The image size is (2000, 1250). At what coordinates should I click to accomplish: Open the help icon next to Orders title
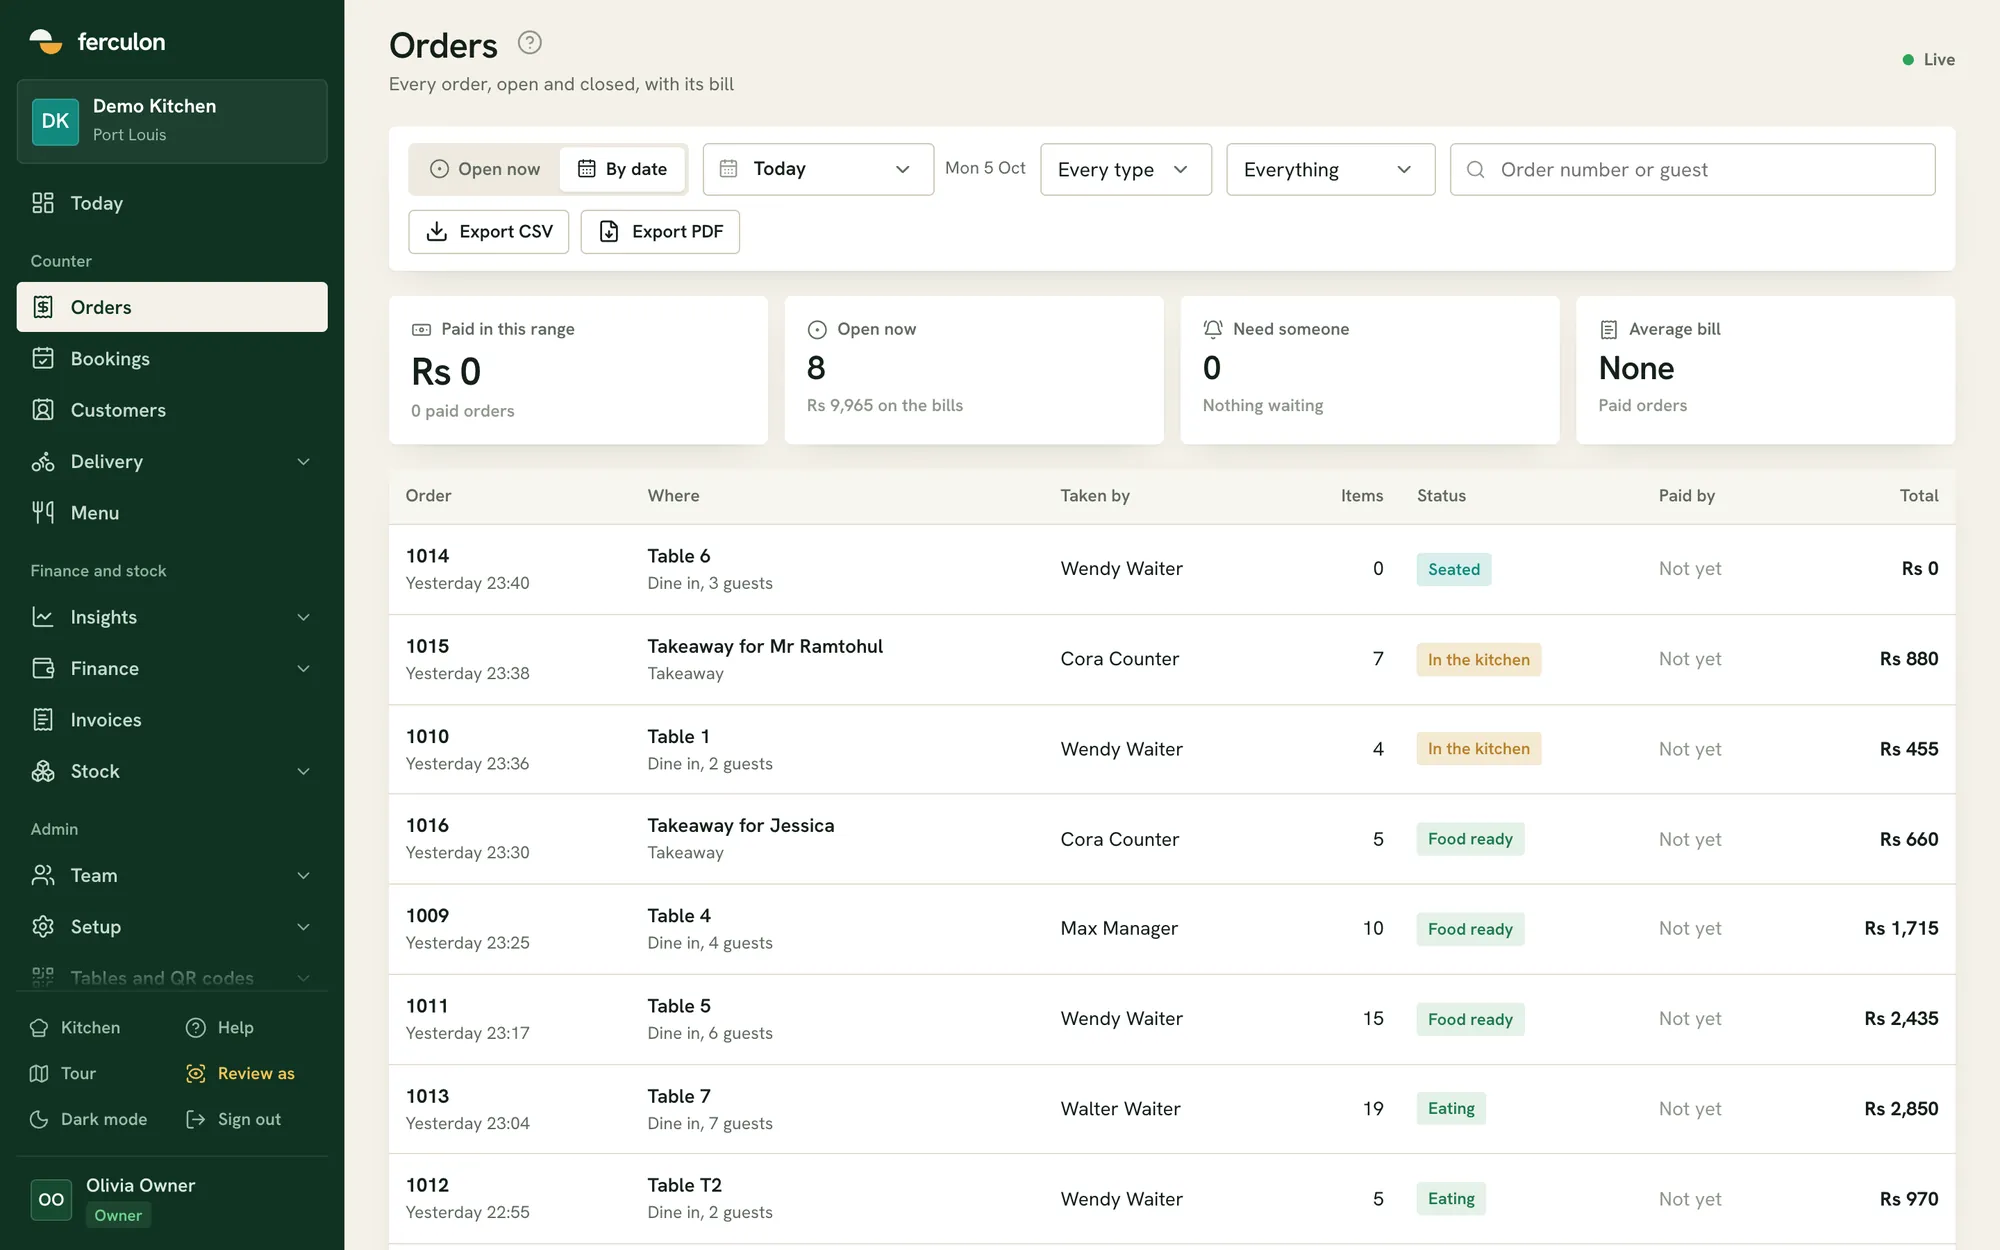(529, 43)
